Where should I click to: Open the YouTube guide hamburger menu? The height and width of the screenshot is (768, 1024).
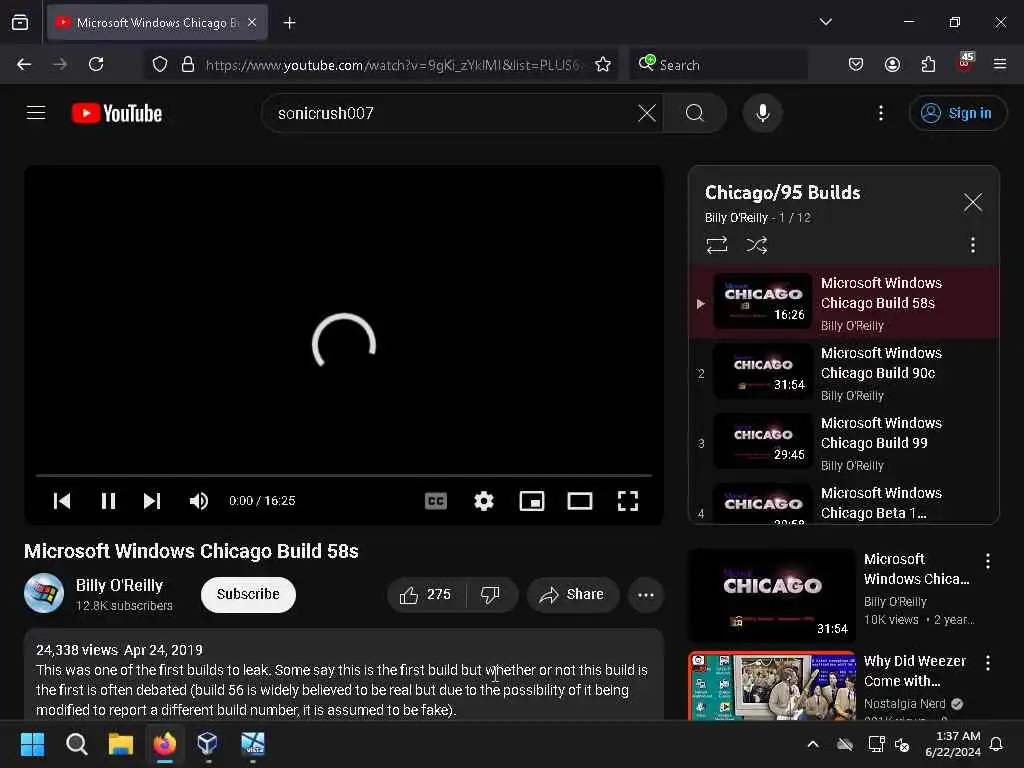point(36,113)
